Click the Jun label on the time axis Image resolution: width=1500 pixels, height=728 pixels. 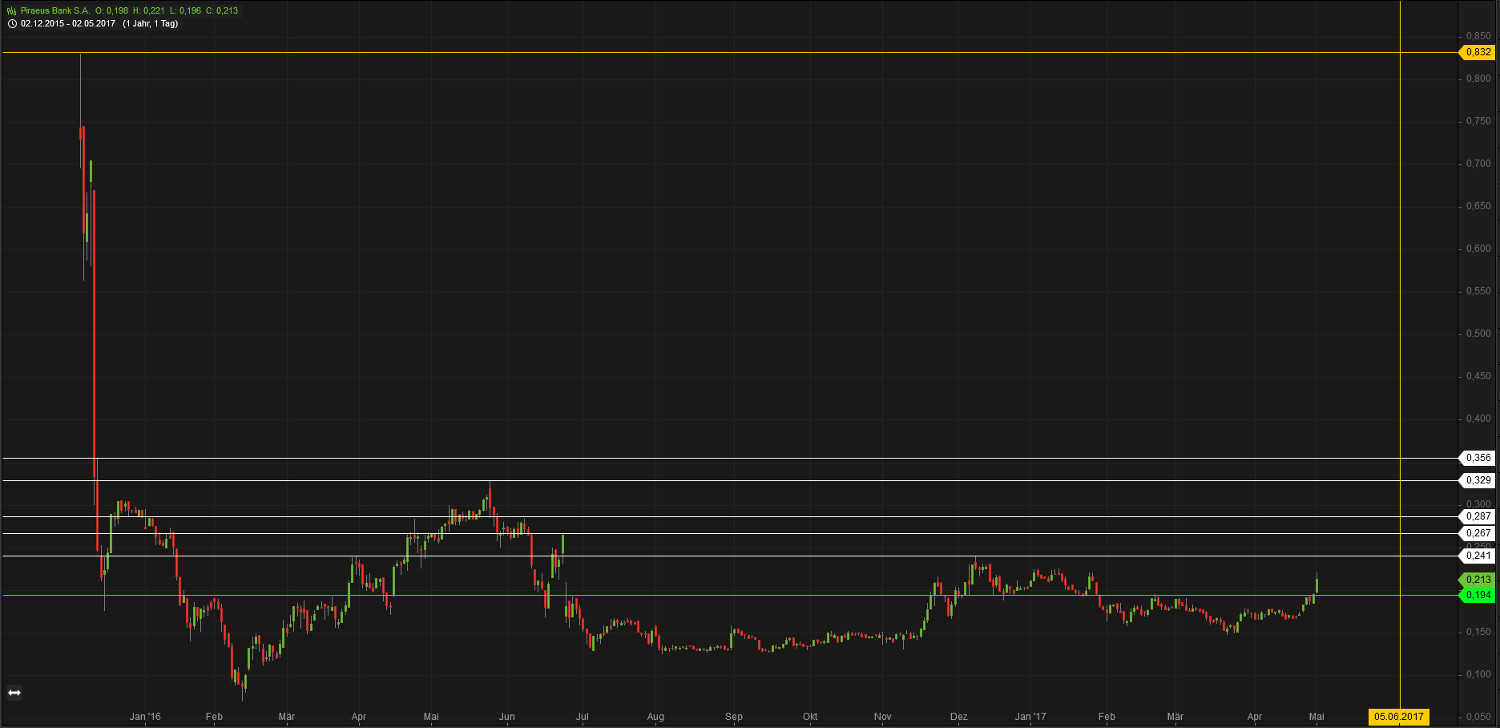[507, 717]
